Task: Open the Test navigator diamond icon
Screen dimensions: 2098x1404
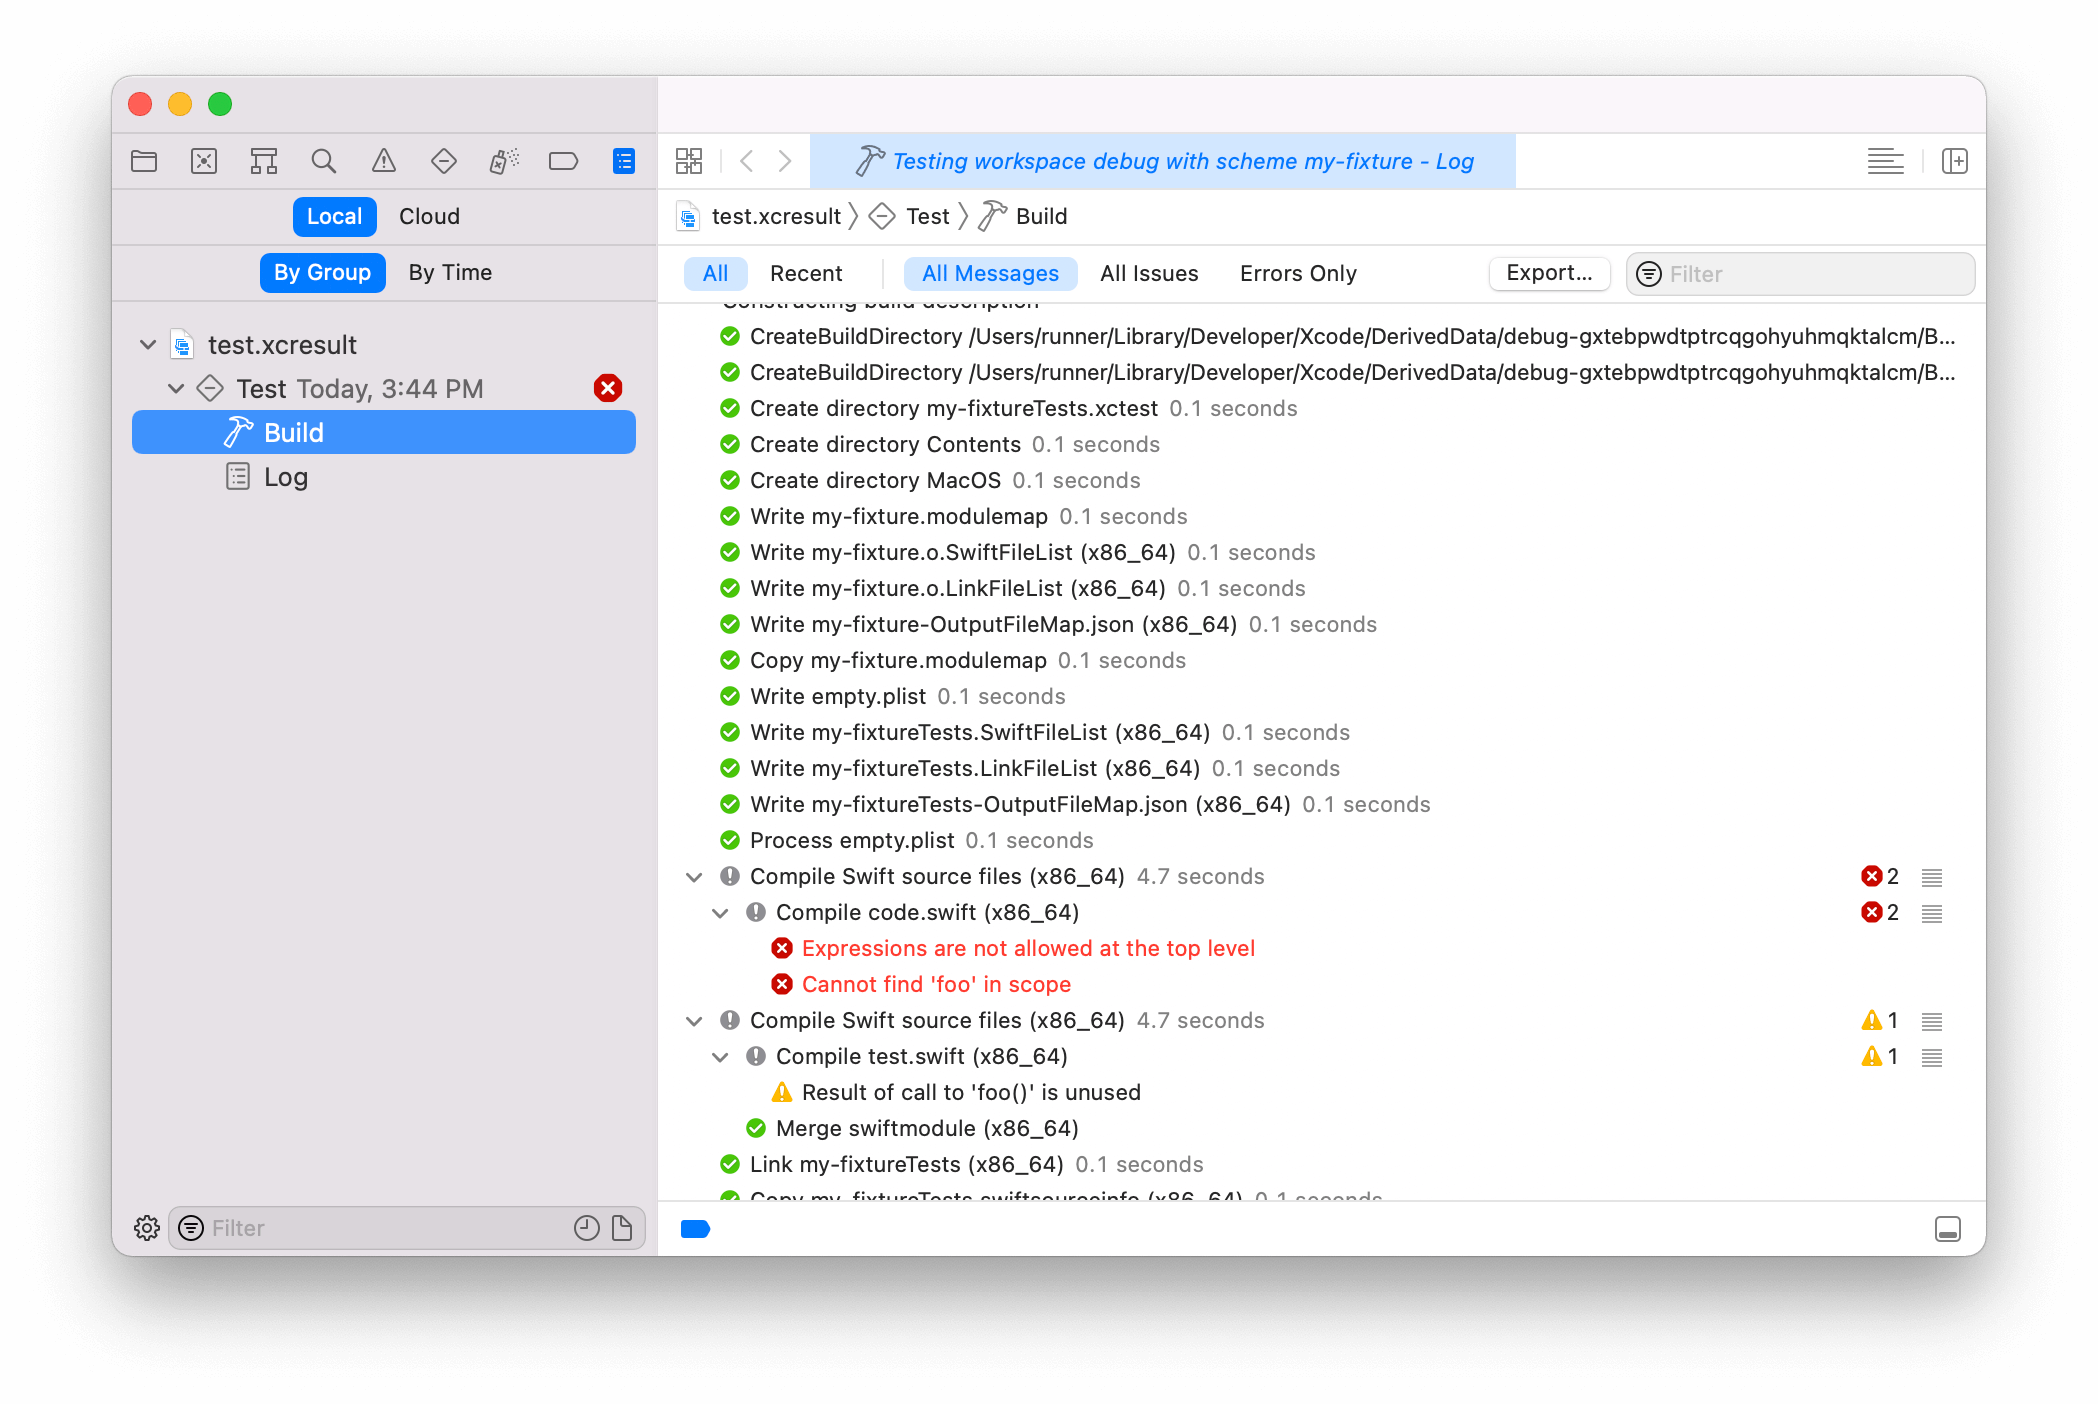Action: [x=443, y=161]
